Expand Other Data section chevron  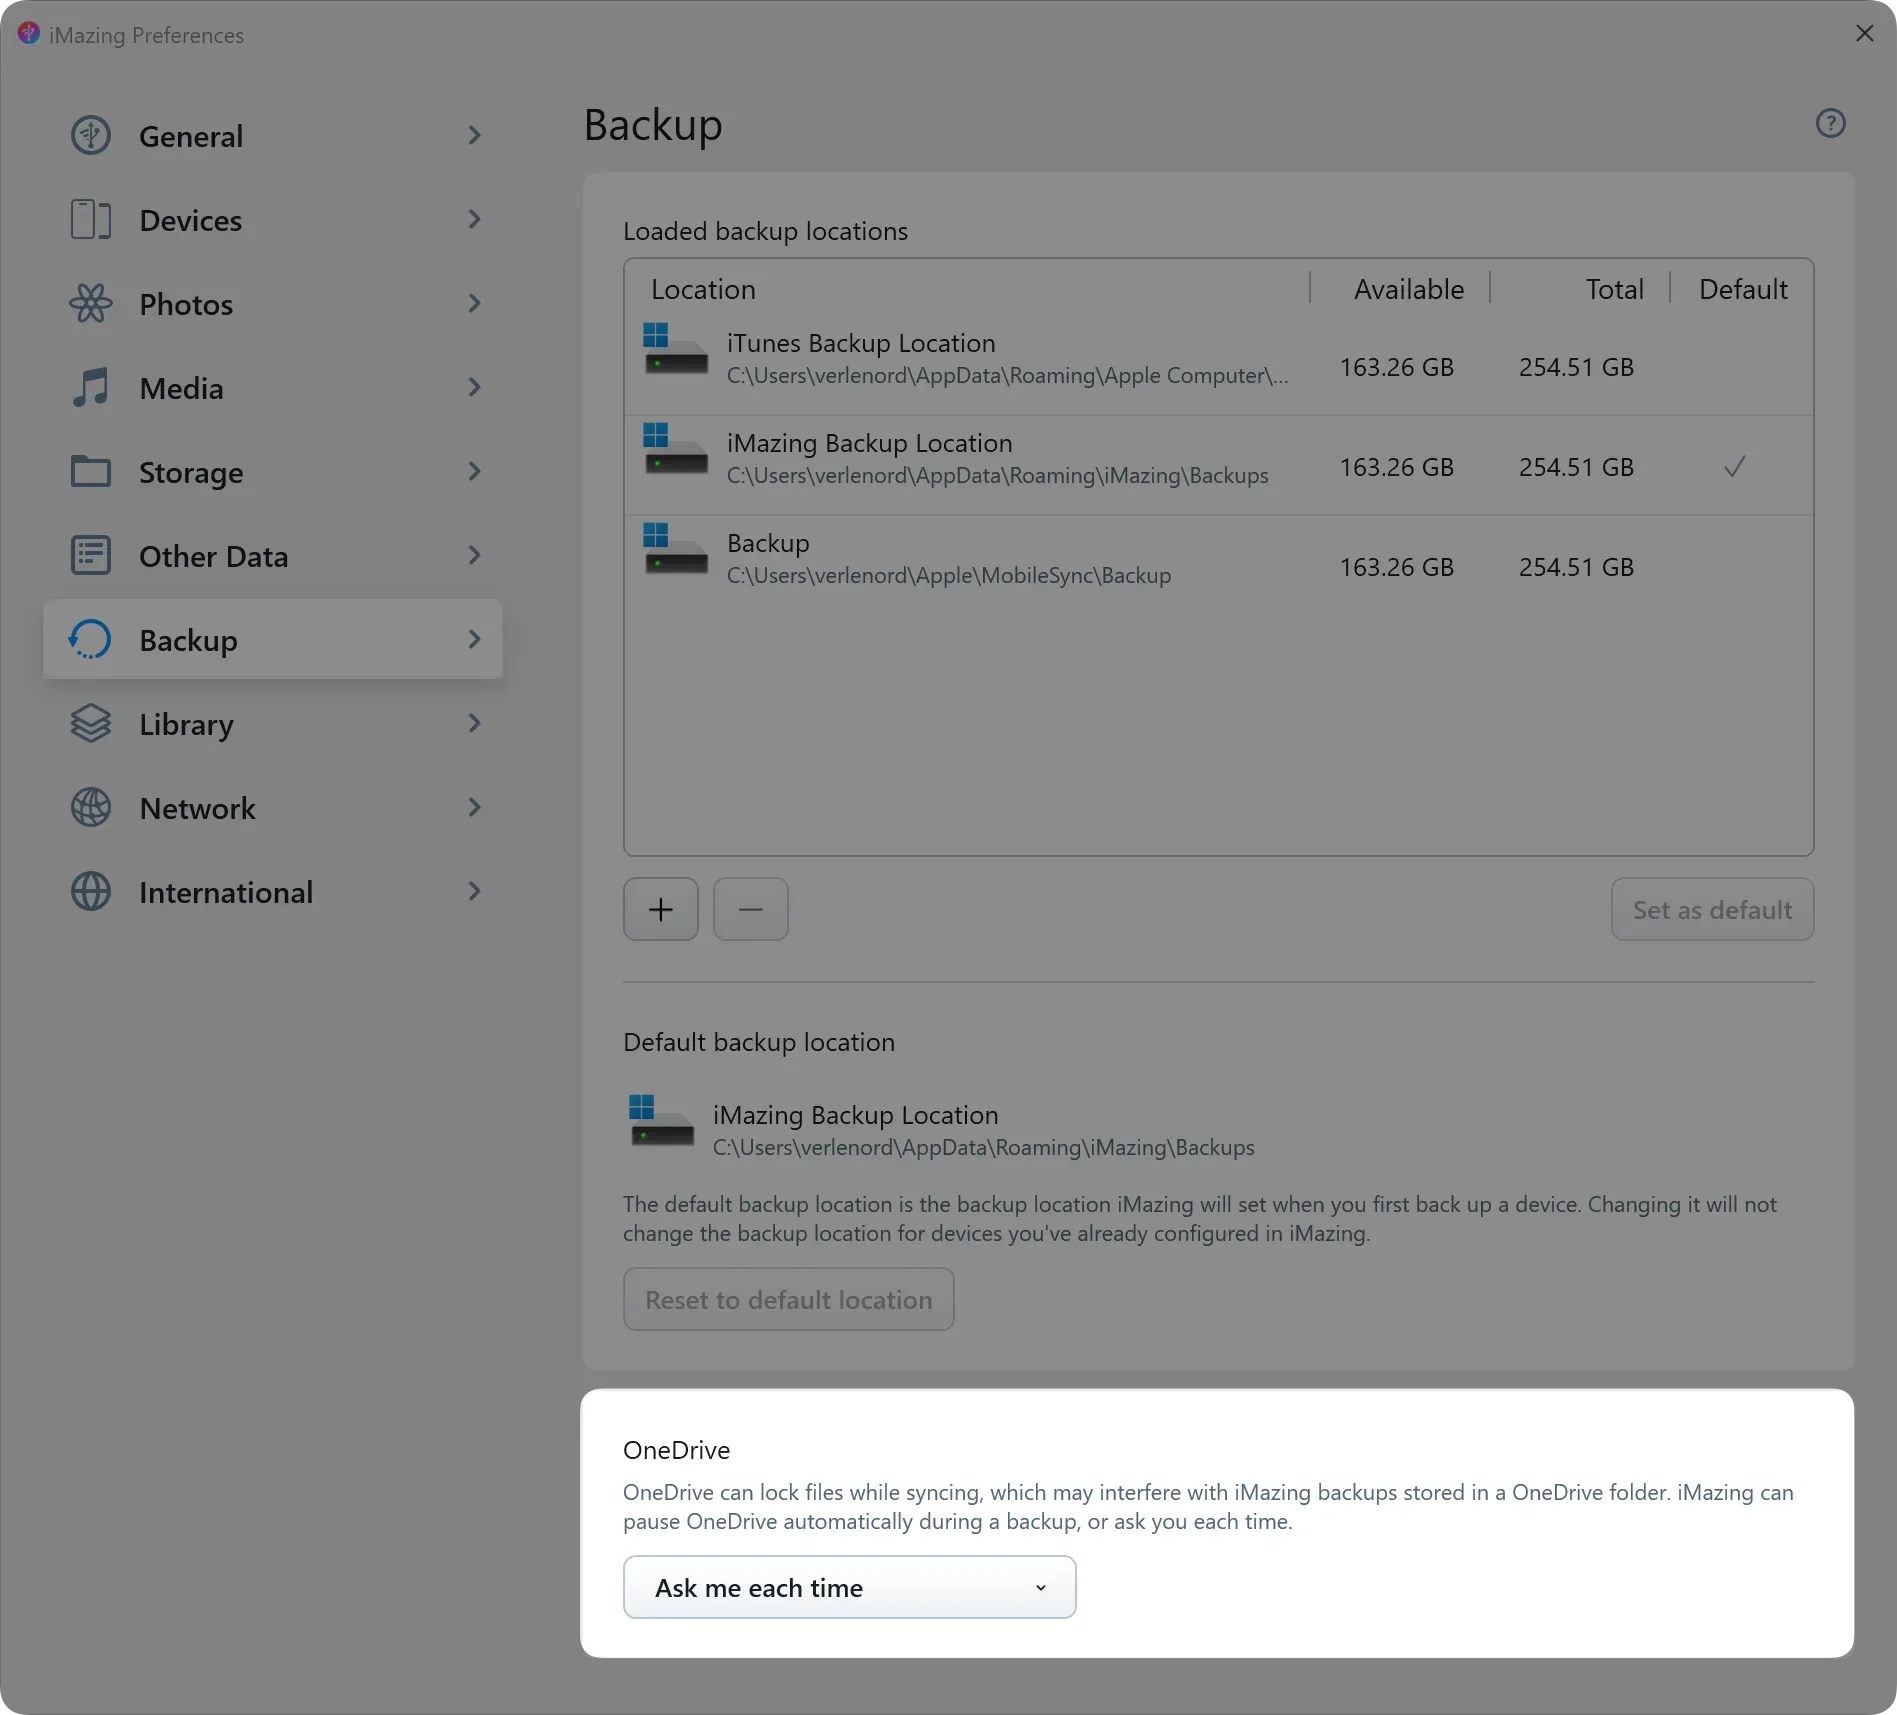point(475,555)
